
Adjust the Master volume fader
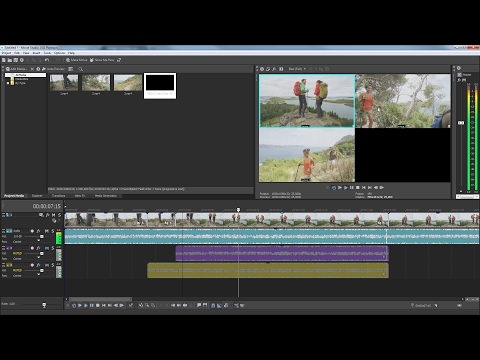pos(461,123)
